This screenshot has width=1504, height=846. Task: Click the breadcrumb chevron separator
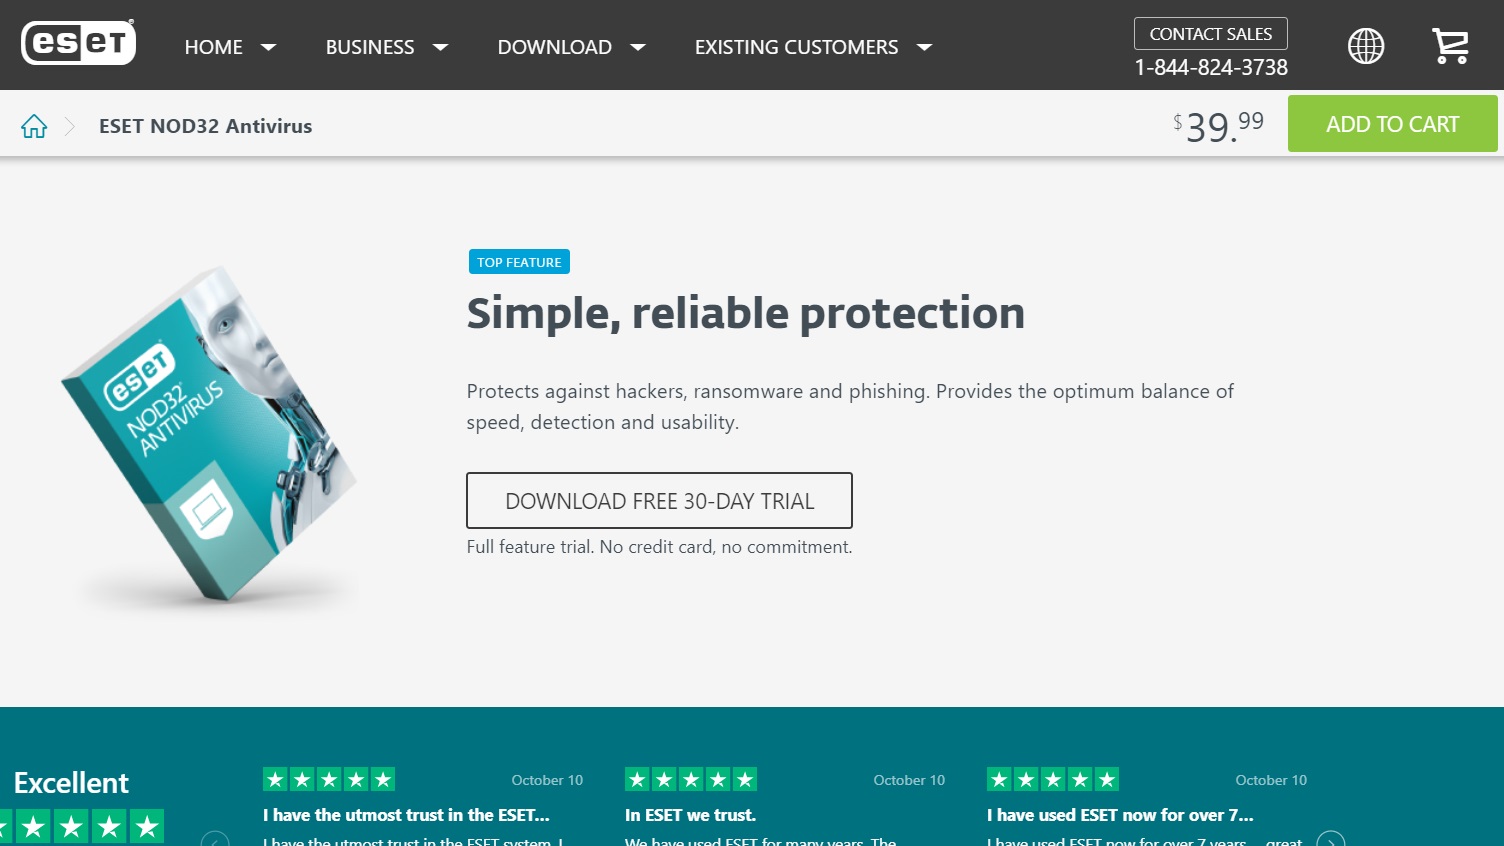tap(70, 126)
